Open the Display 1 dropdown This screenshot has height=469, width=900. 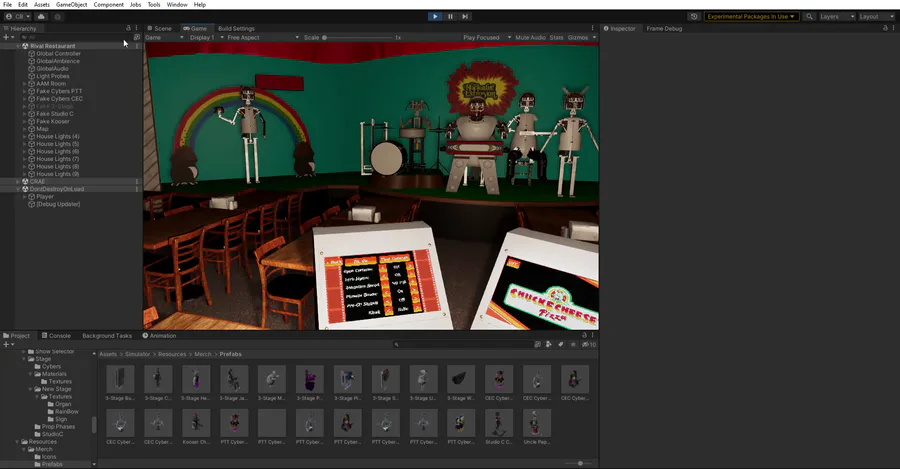point(207,37)
